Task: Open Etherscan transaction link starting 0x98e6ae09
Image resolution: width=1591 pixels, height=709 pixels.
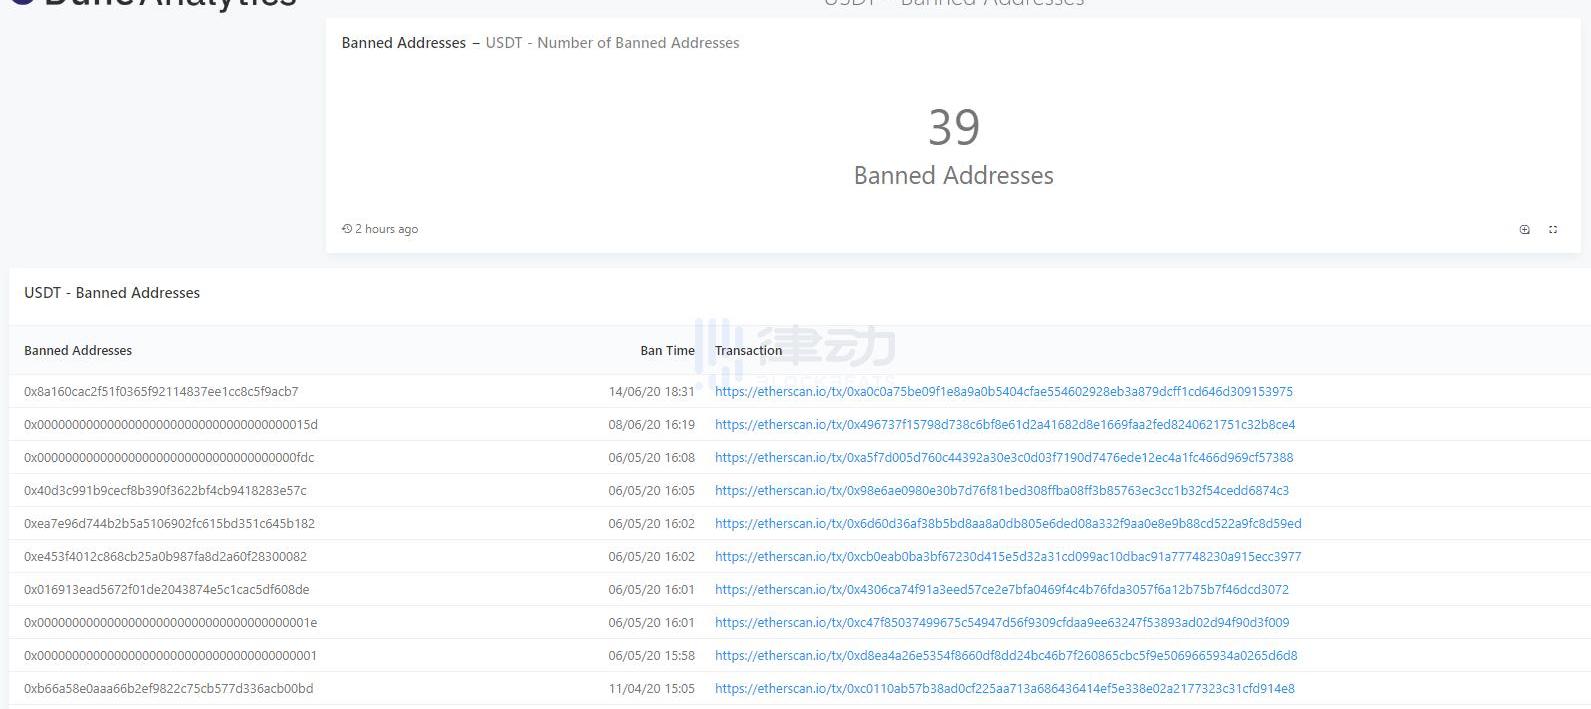Action: click(x=1001, y=490)
